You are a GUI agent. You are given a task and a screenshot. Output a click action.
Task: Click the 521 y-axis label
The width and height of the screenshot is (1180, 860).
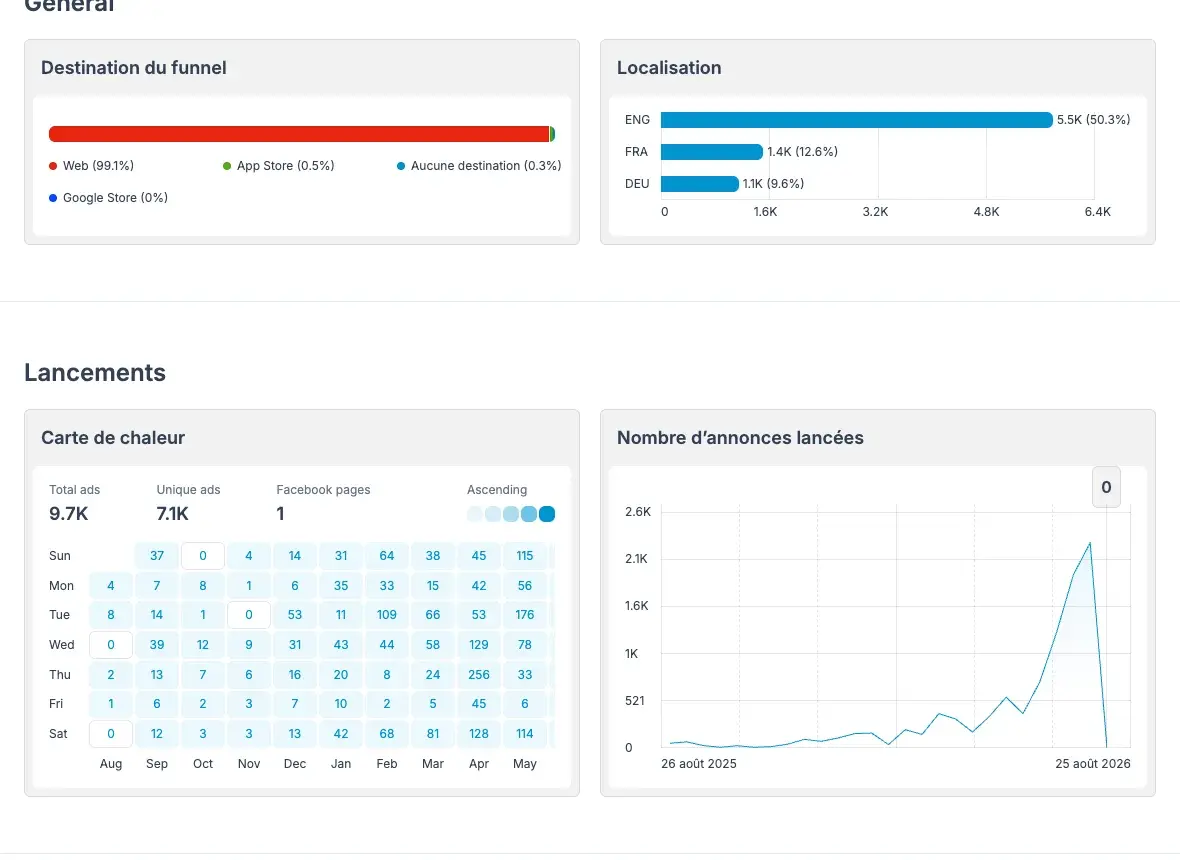(634, 700)
